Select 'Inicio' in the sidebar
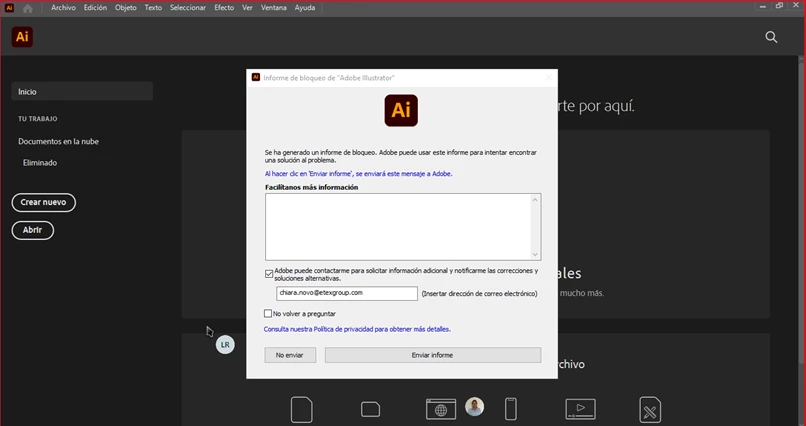 [x=82, y=91]
